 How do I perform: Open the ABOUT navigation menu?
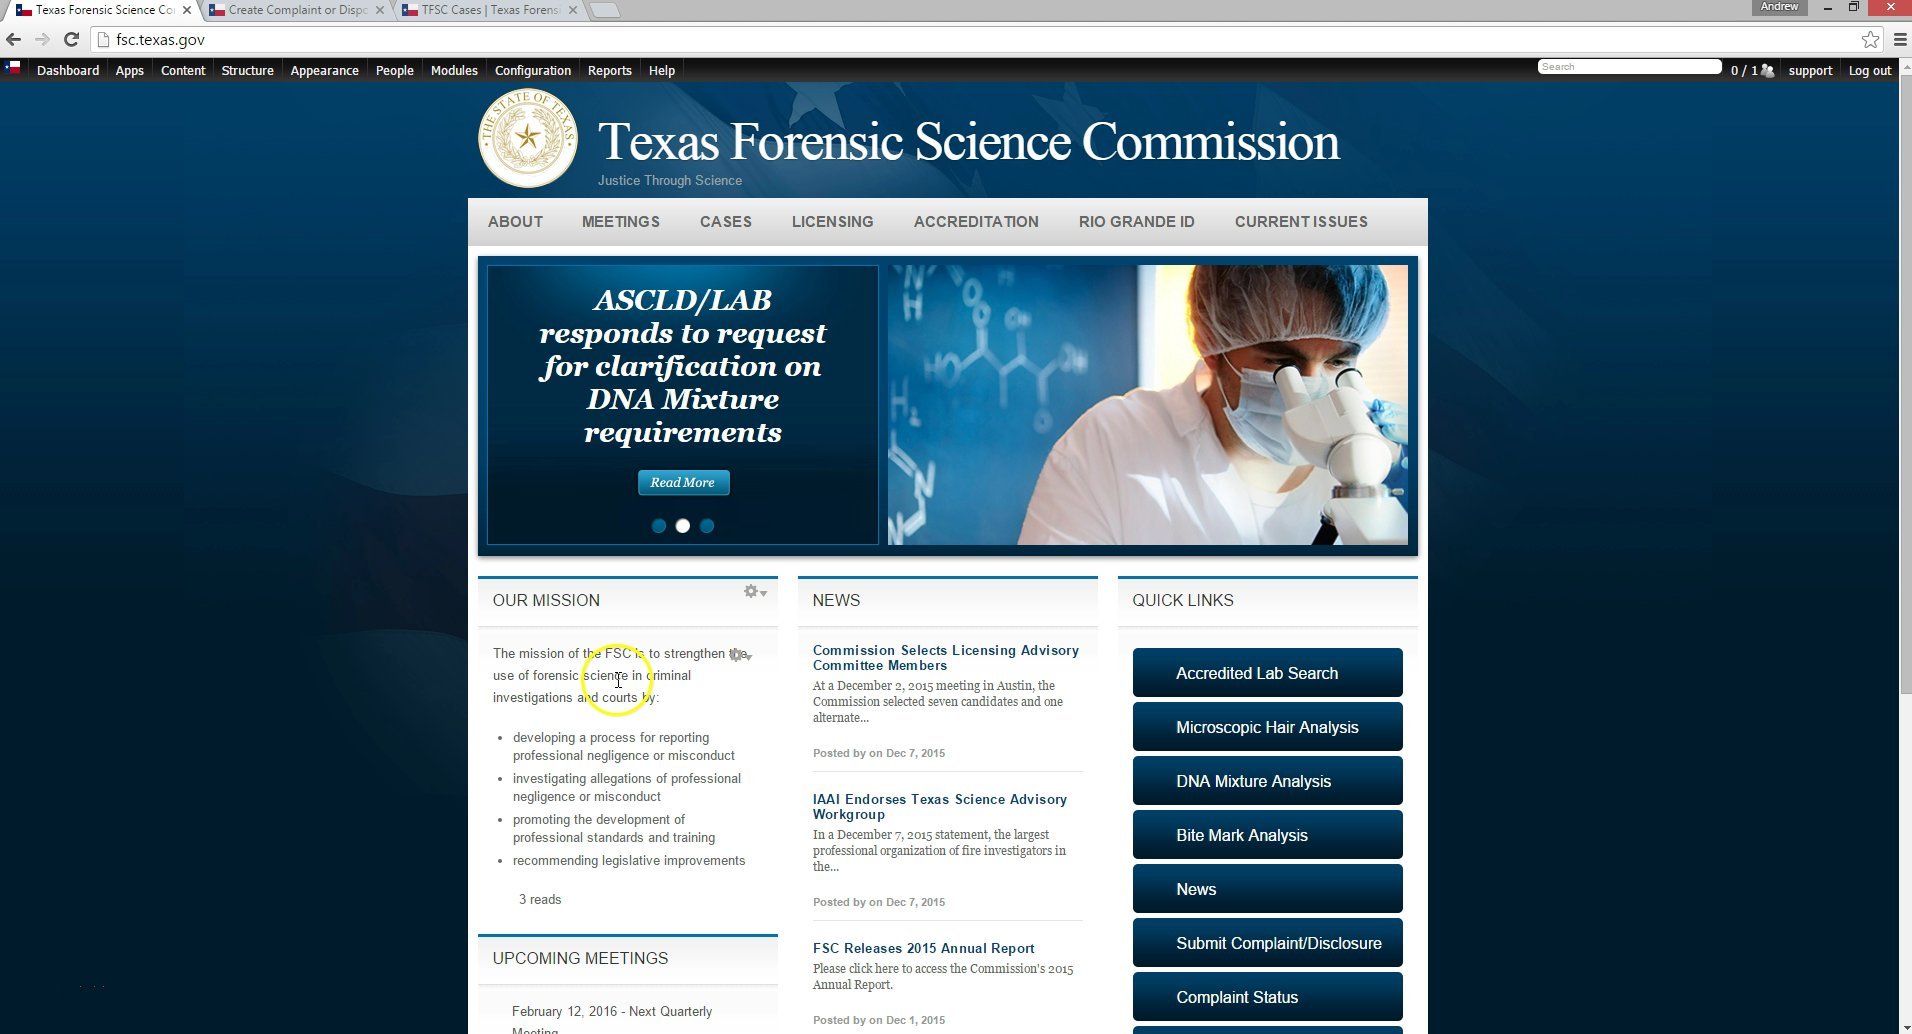coord(515,222)
